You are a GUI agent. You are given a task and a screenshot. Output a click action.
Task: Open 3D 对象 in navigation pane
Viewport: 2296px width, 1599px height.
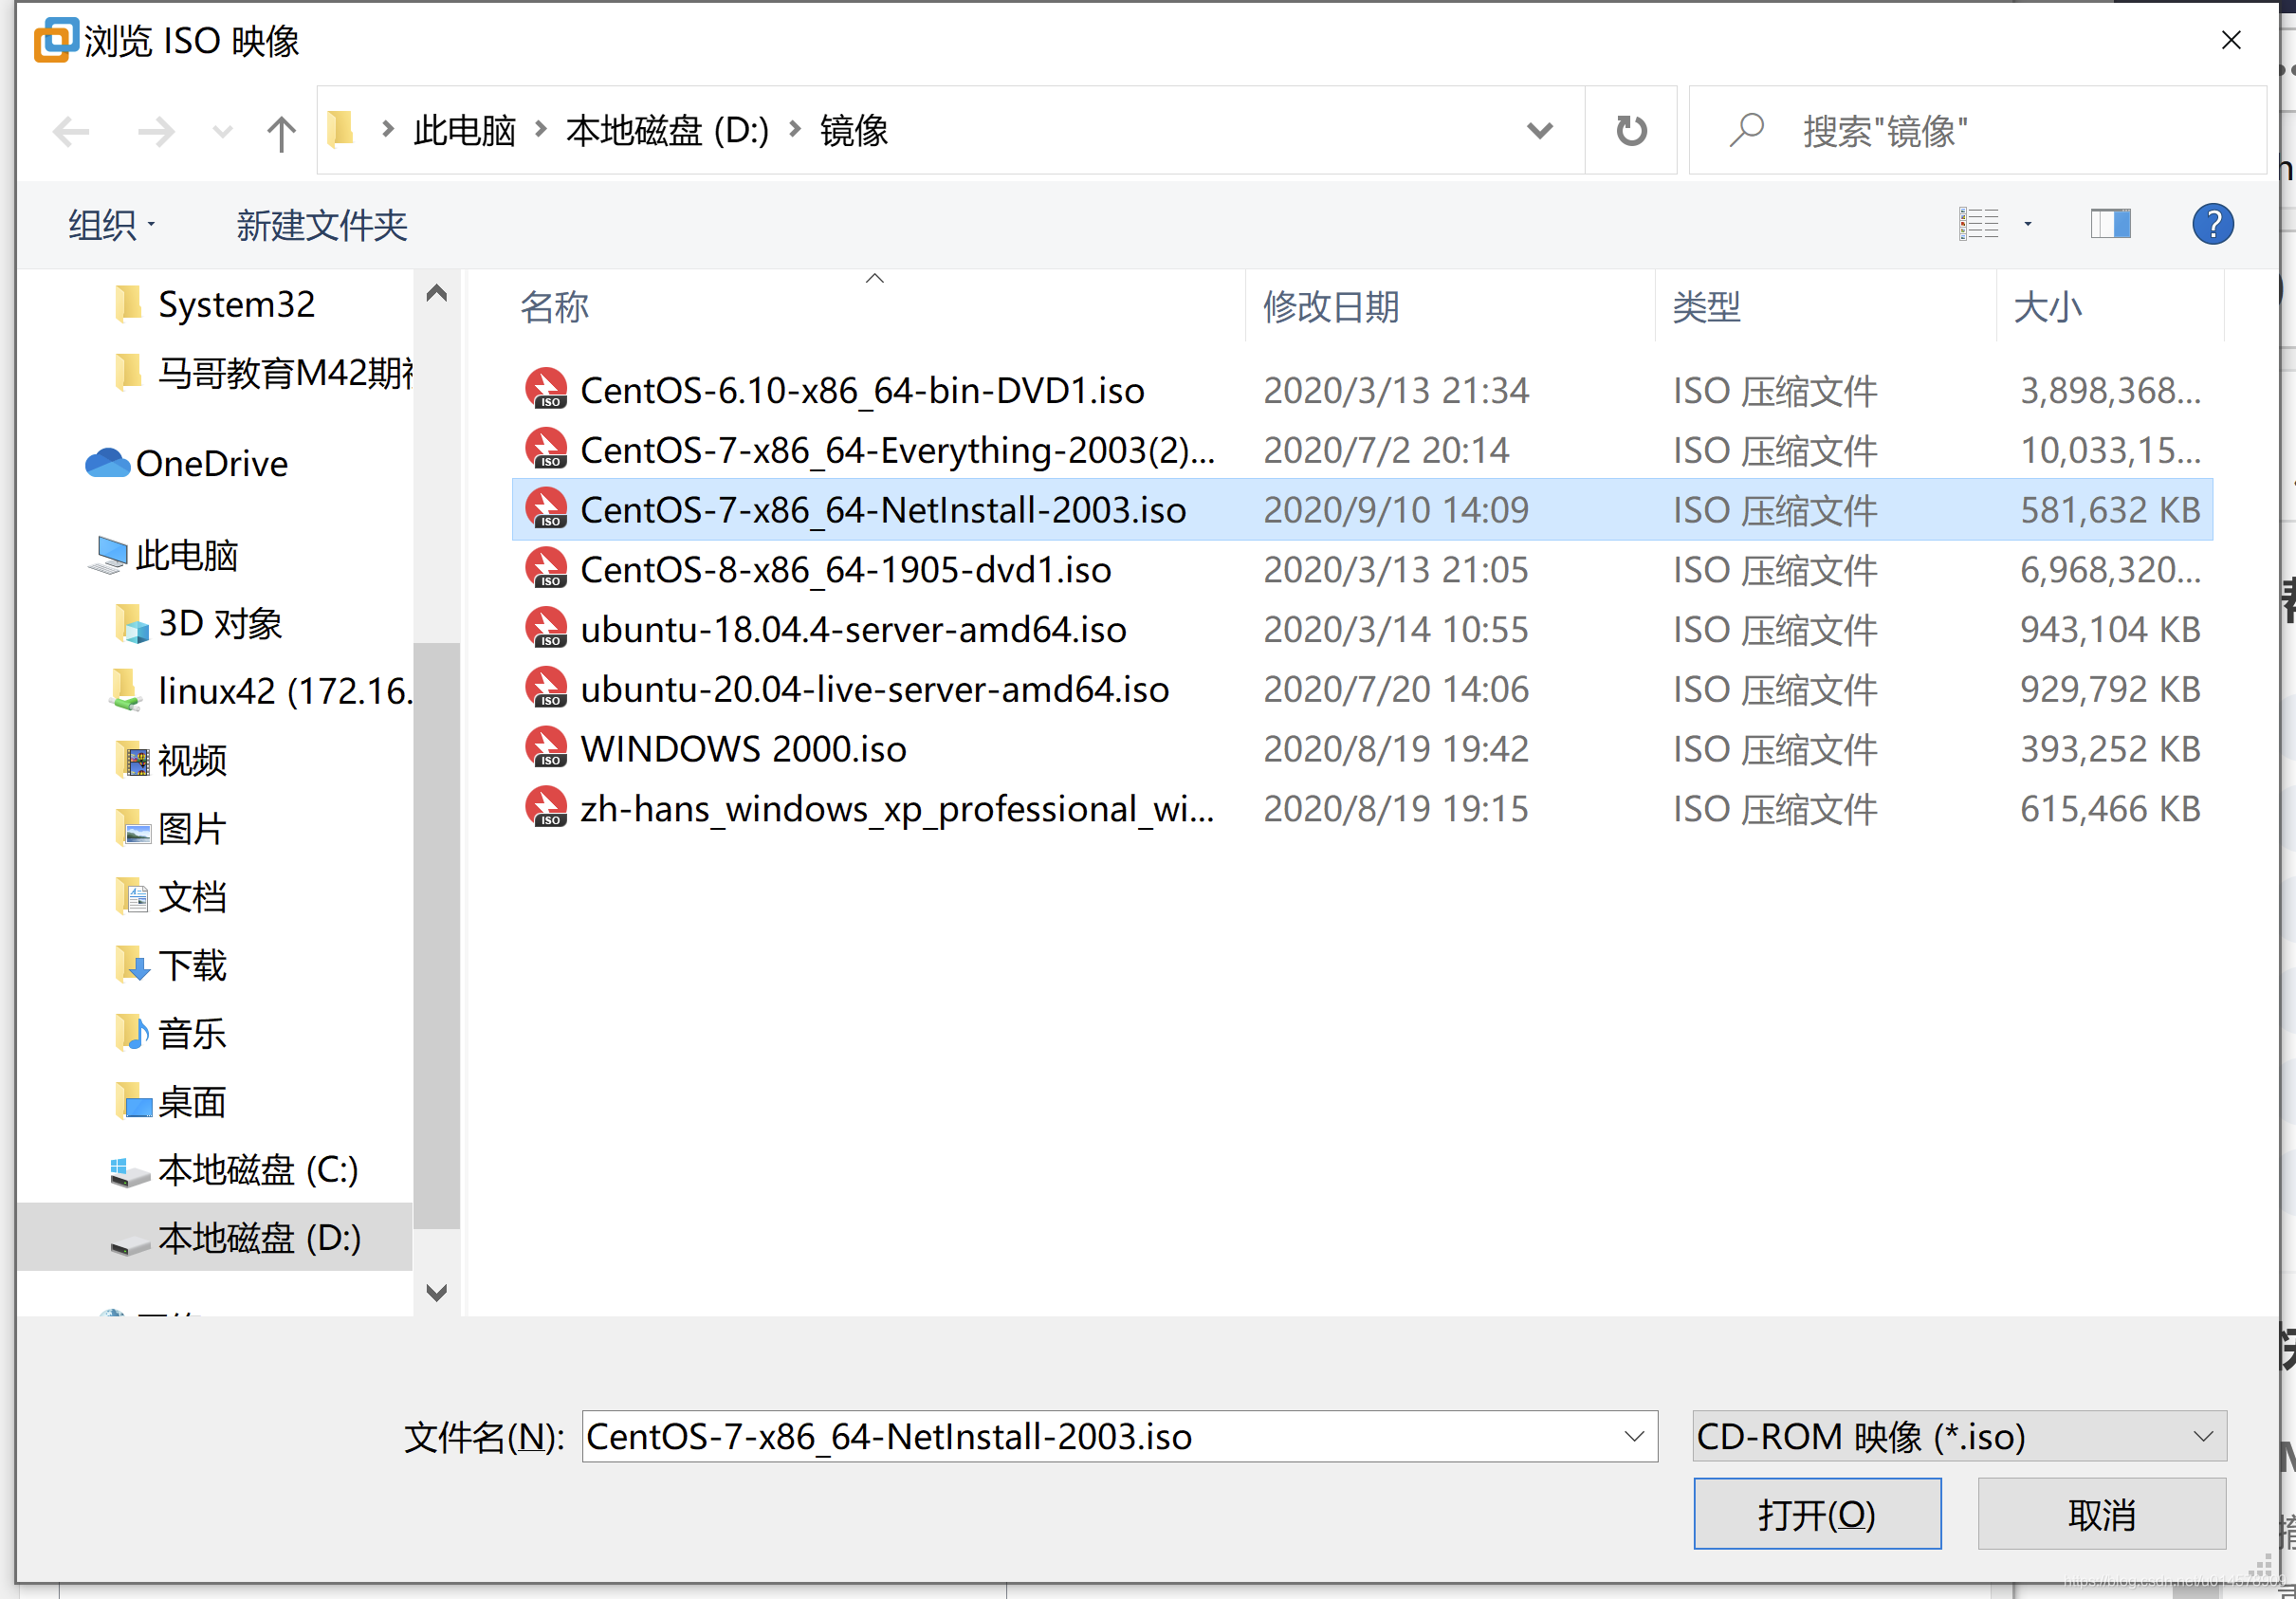(x=198, y=623)
